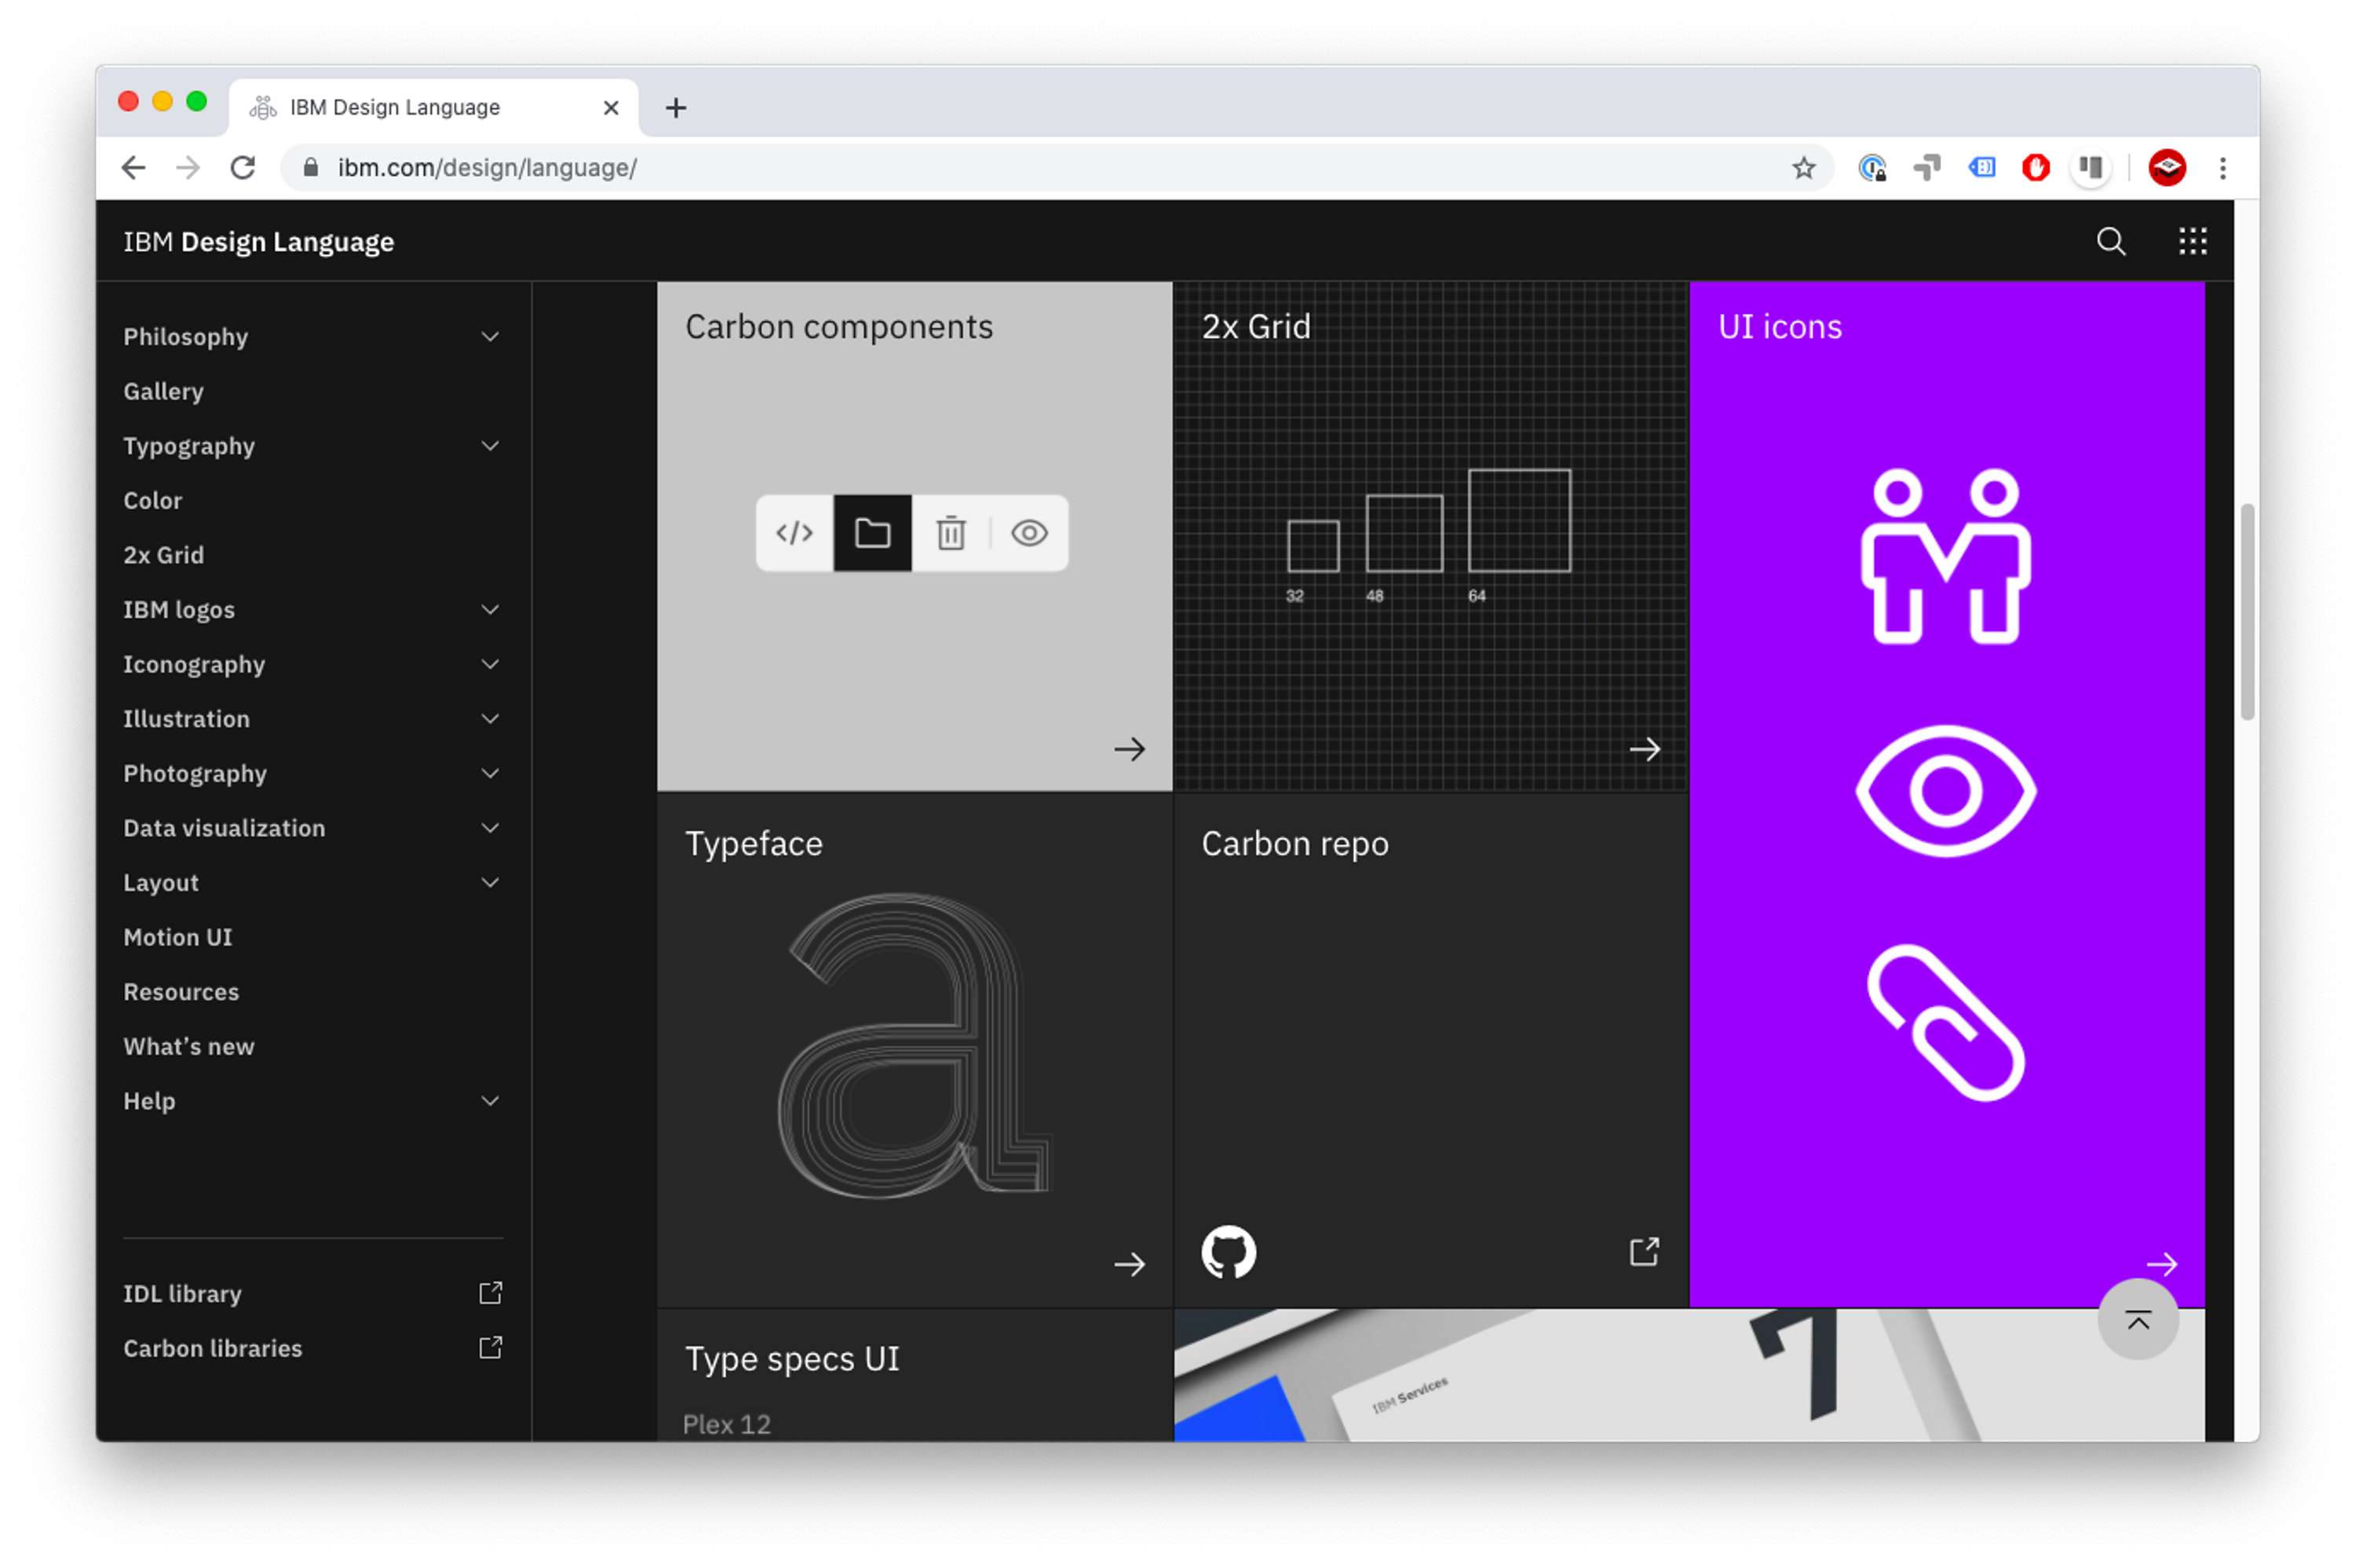Expand the Illustration section chevron

click(x=490, y=719)
